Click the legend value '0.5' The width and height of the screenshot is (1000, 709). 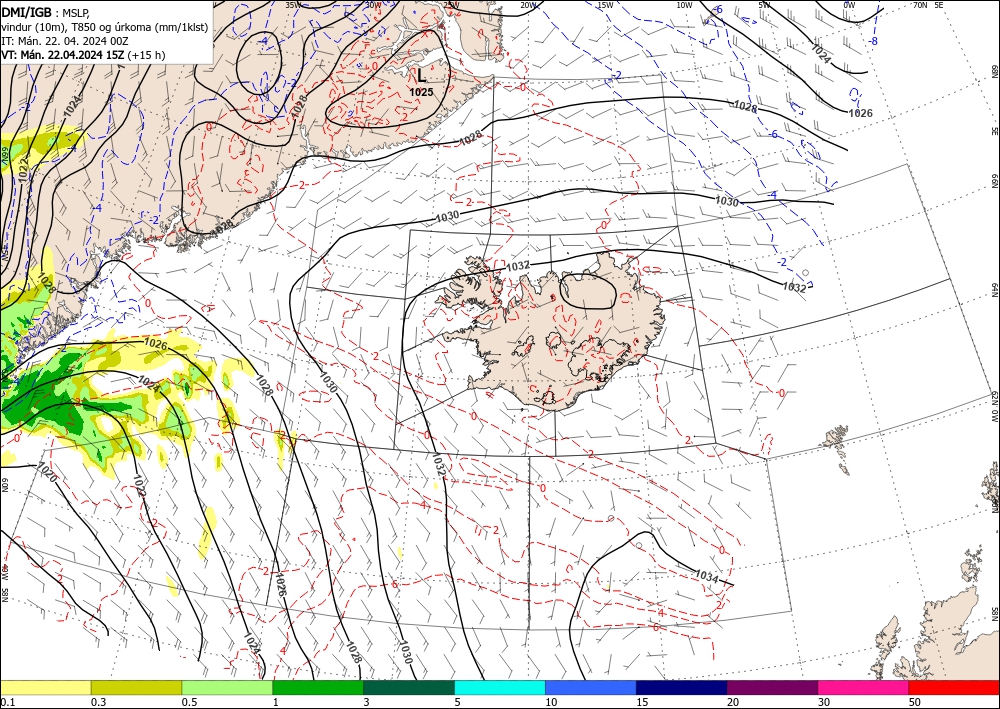click(189, 702)
